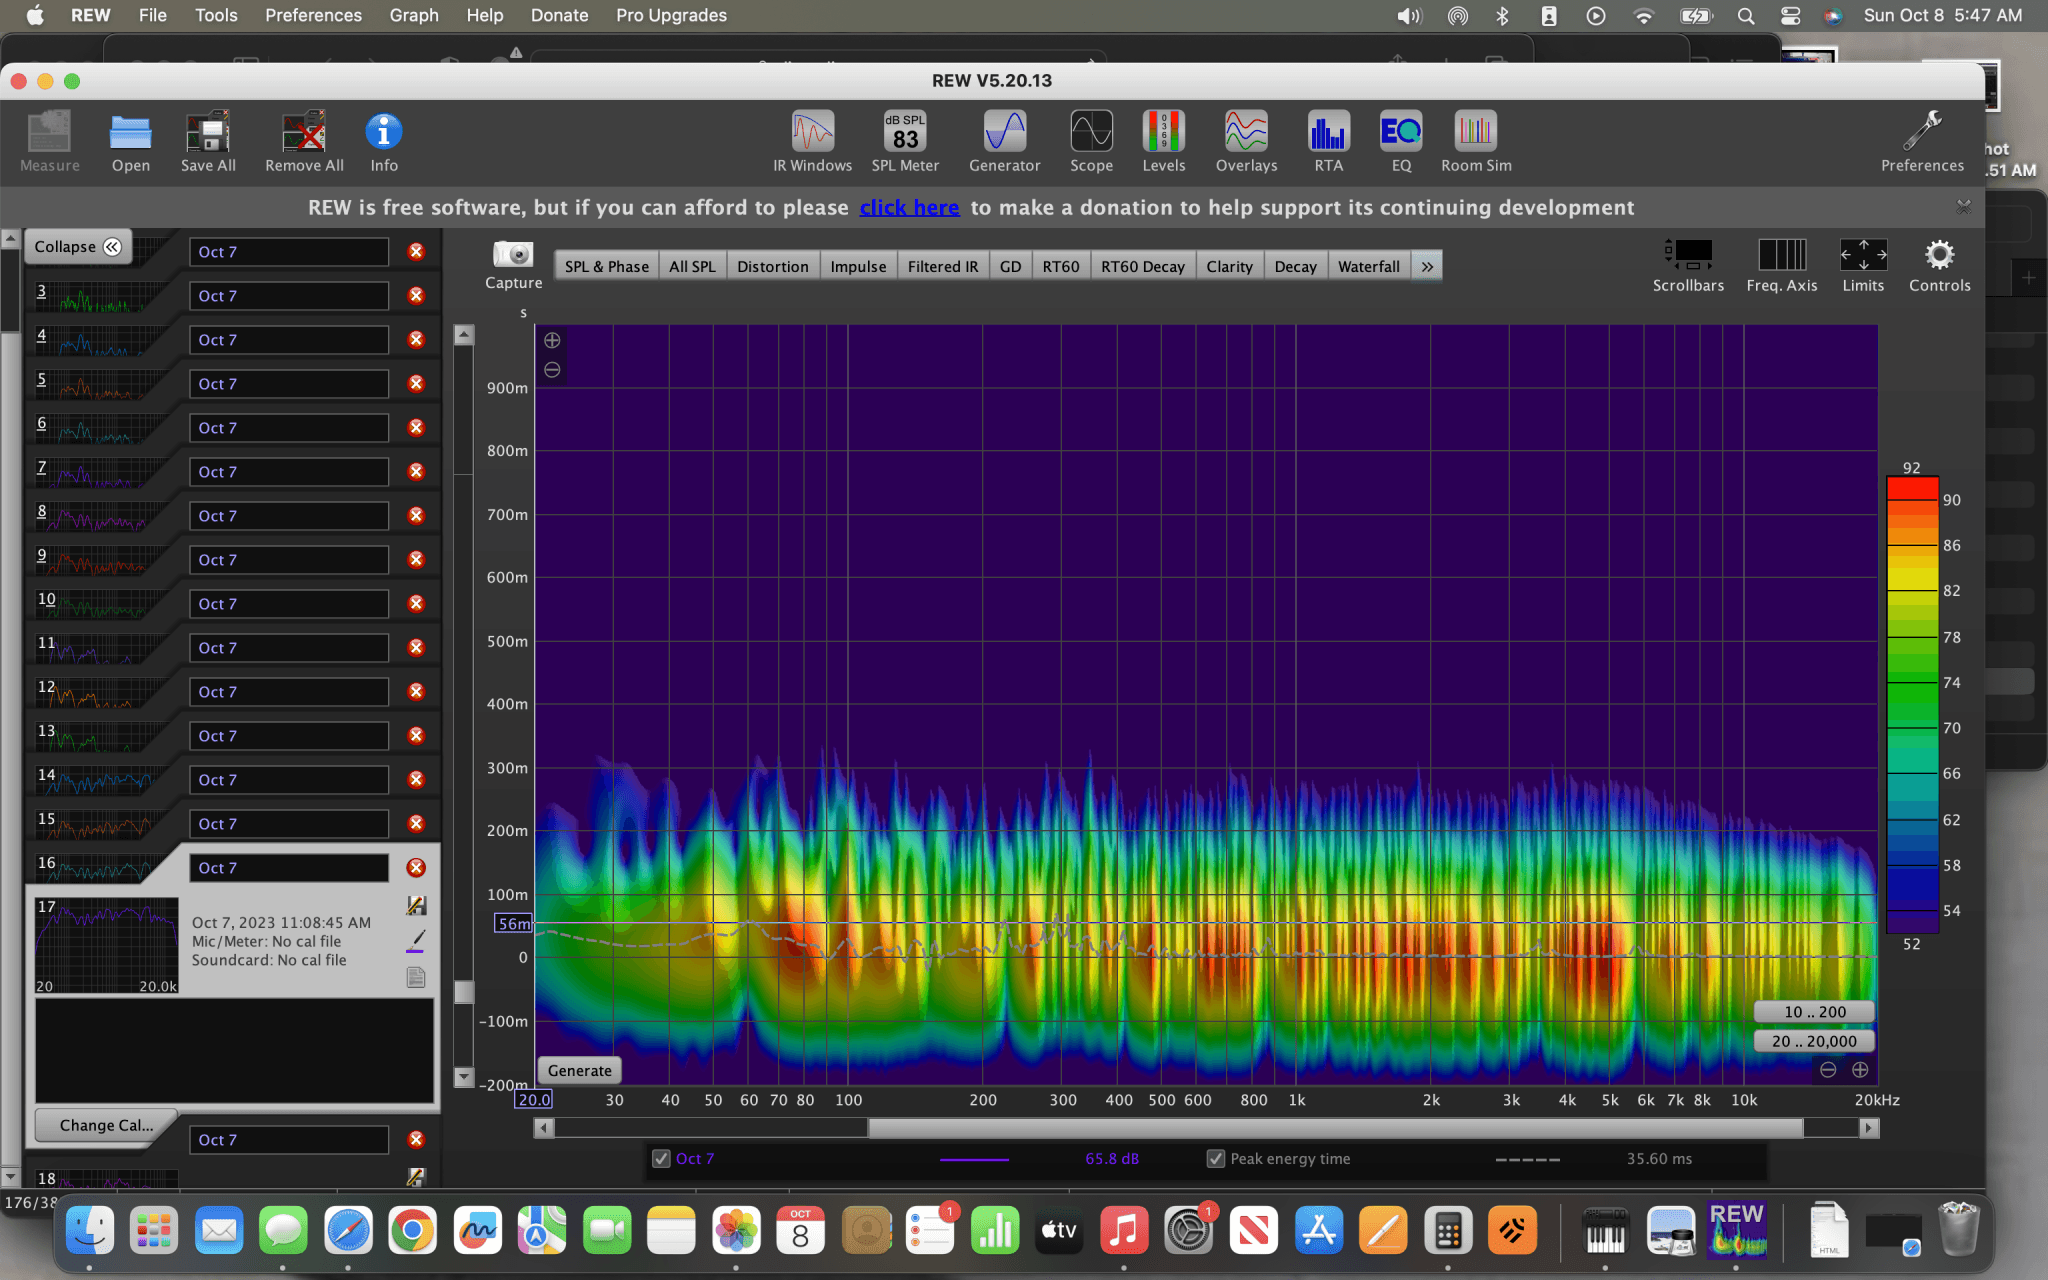2048x1280 pixels.
Task: Capture the graph with camera icon
Action: pos(513,265)
